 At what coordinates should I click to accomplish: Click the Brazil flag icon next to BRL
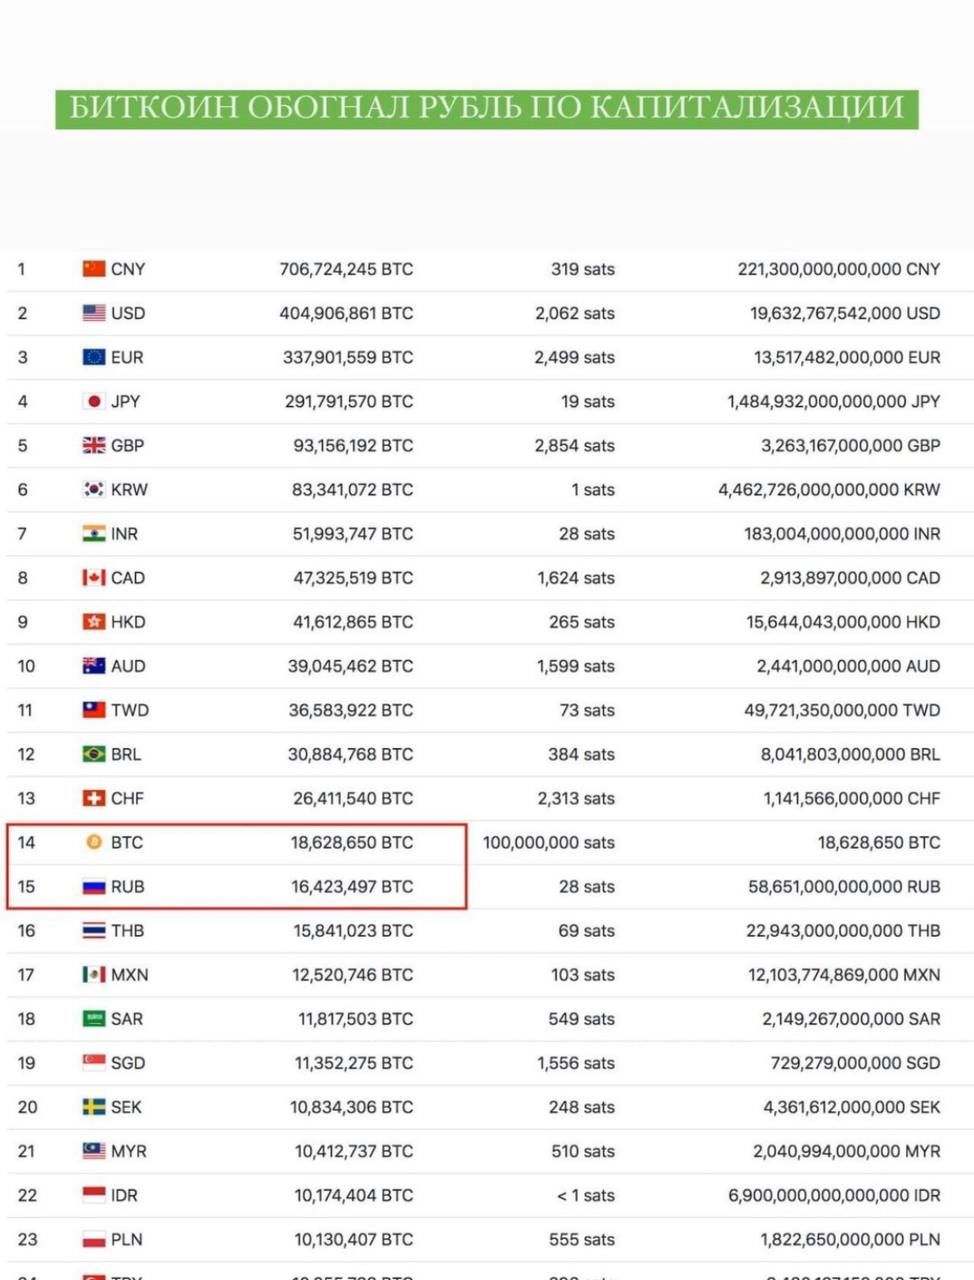coord(94,753)
